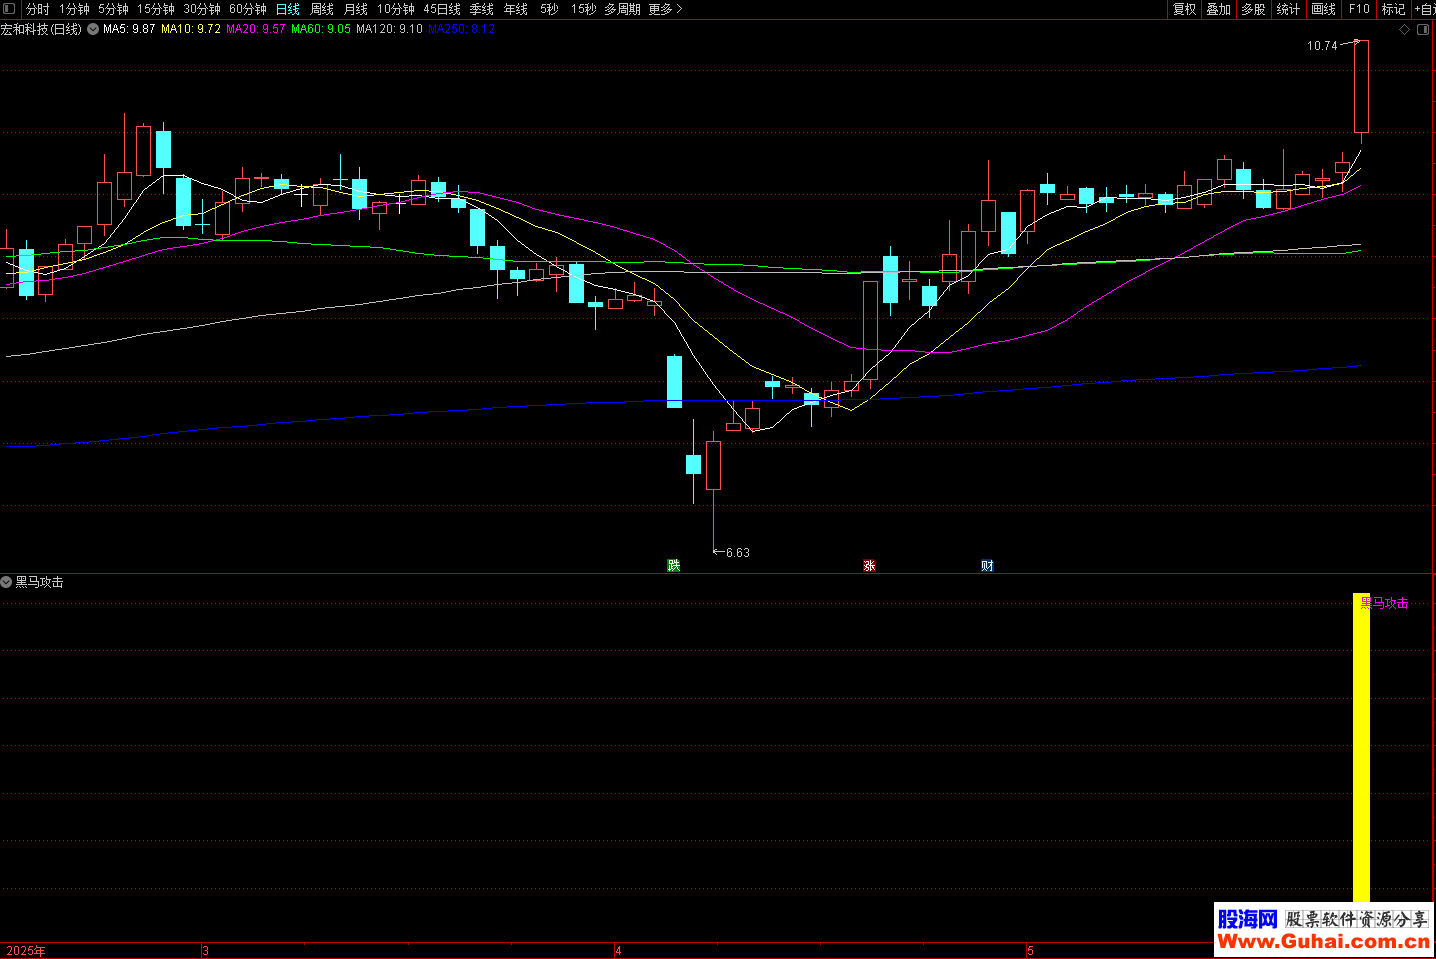
Task: Click the diamond icon above the chart
Action: (x=1404, y=30)
